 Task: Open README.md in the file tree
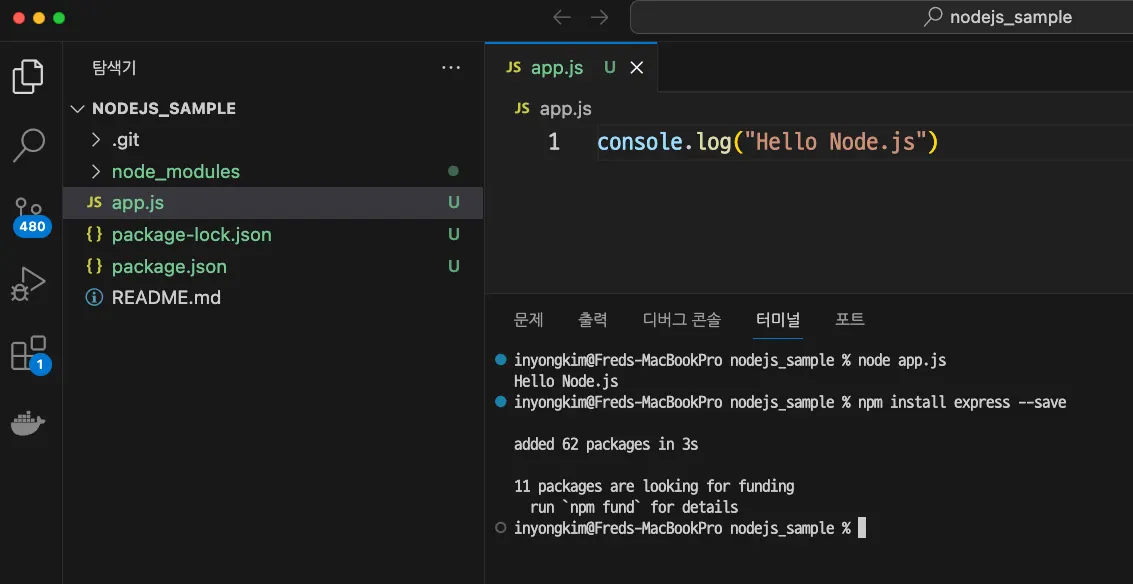(x=166, y=298)
